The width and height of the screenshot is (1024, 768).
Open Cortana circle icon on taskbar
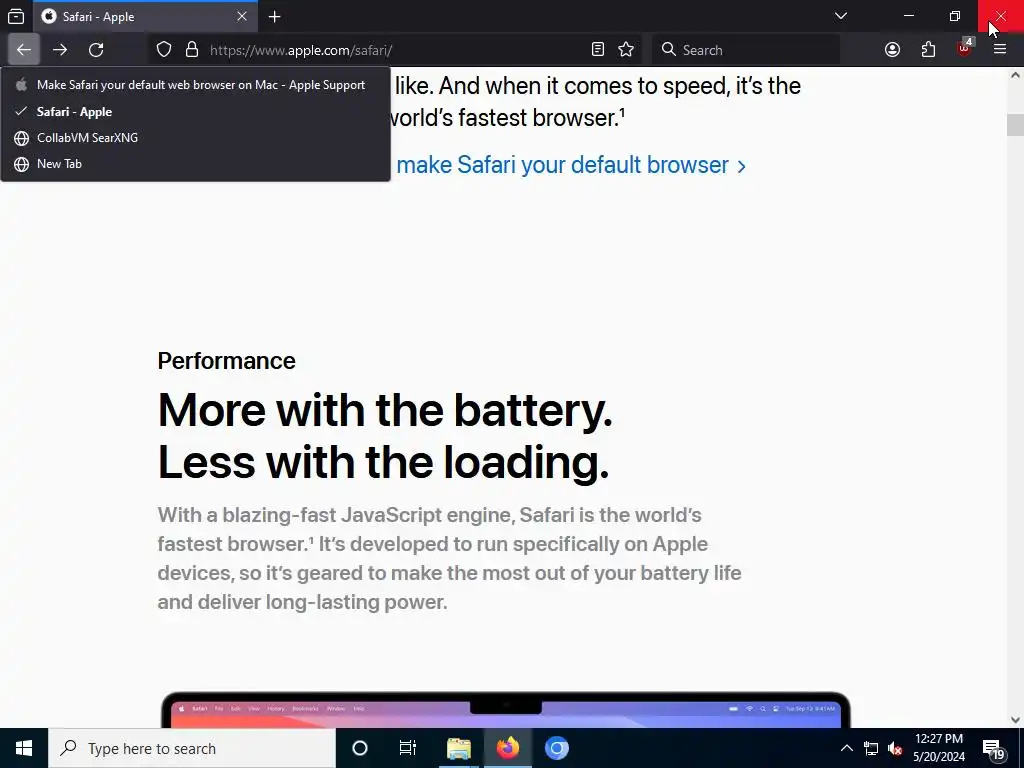360,748
